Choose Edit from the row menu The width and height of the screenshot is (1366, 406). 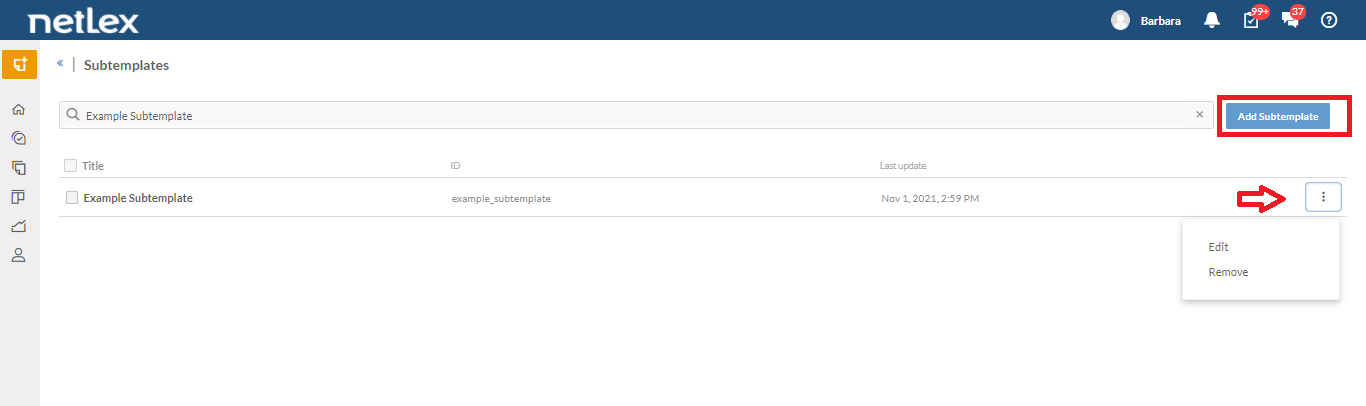1218,247
